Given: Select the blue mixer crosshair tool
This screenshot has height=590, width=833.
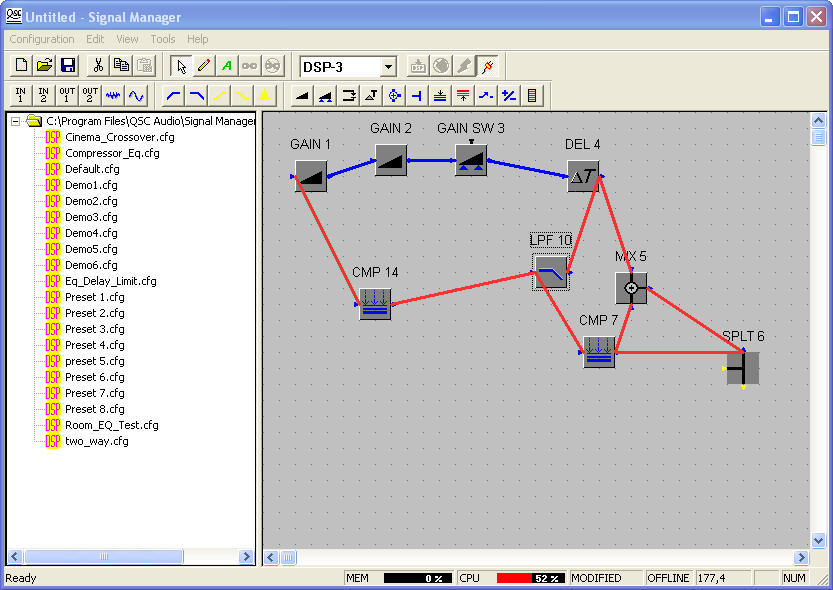Looking at the screenshot, I should tap(394, 96).
